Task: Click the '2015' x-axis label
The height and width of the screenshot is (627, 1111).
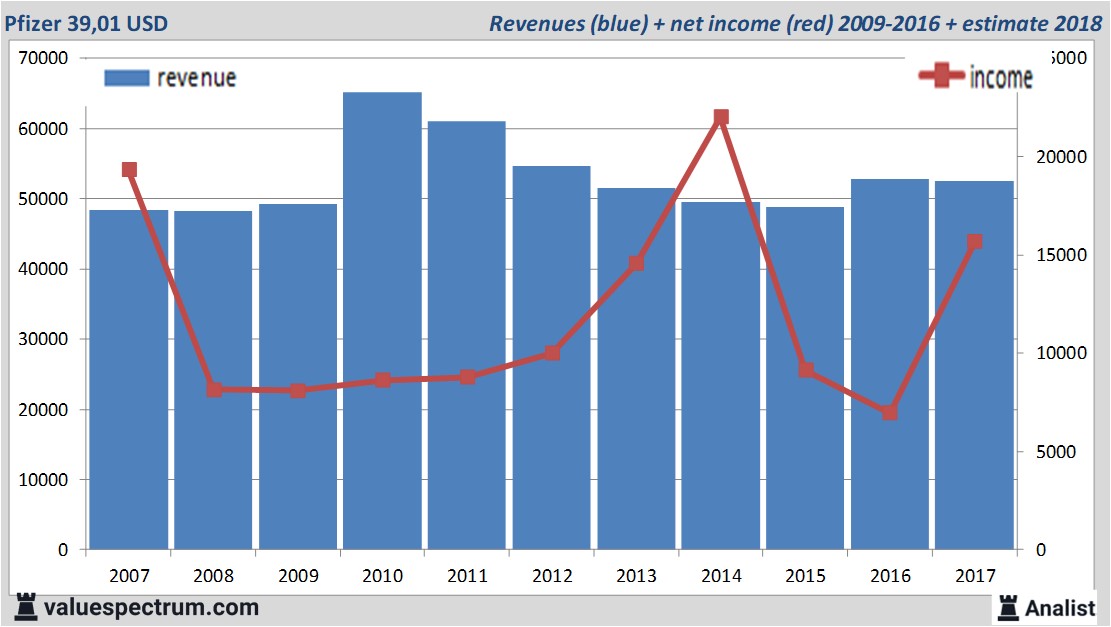Action: (x=806, y=575)
